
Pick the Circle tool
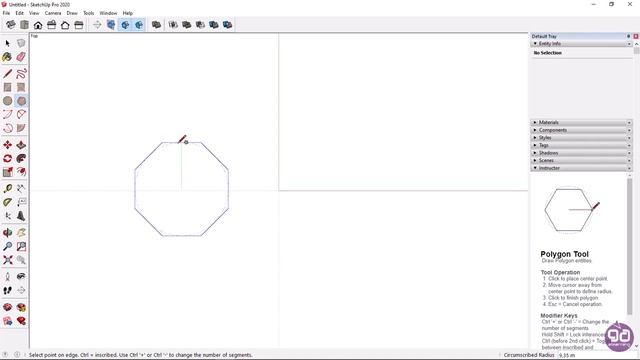point(7,101)
